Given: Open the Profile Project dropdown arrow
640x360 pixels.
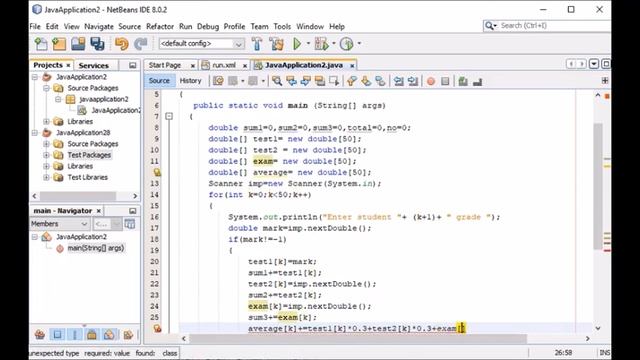Looking at the screenshot, I should [359, 43].
